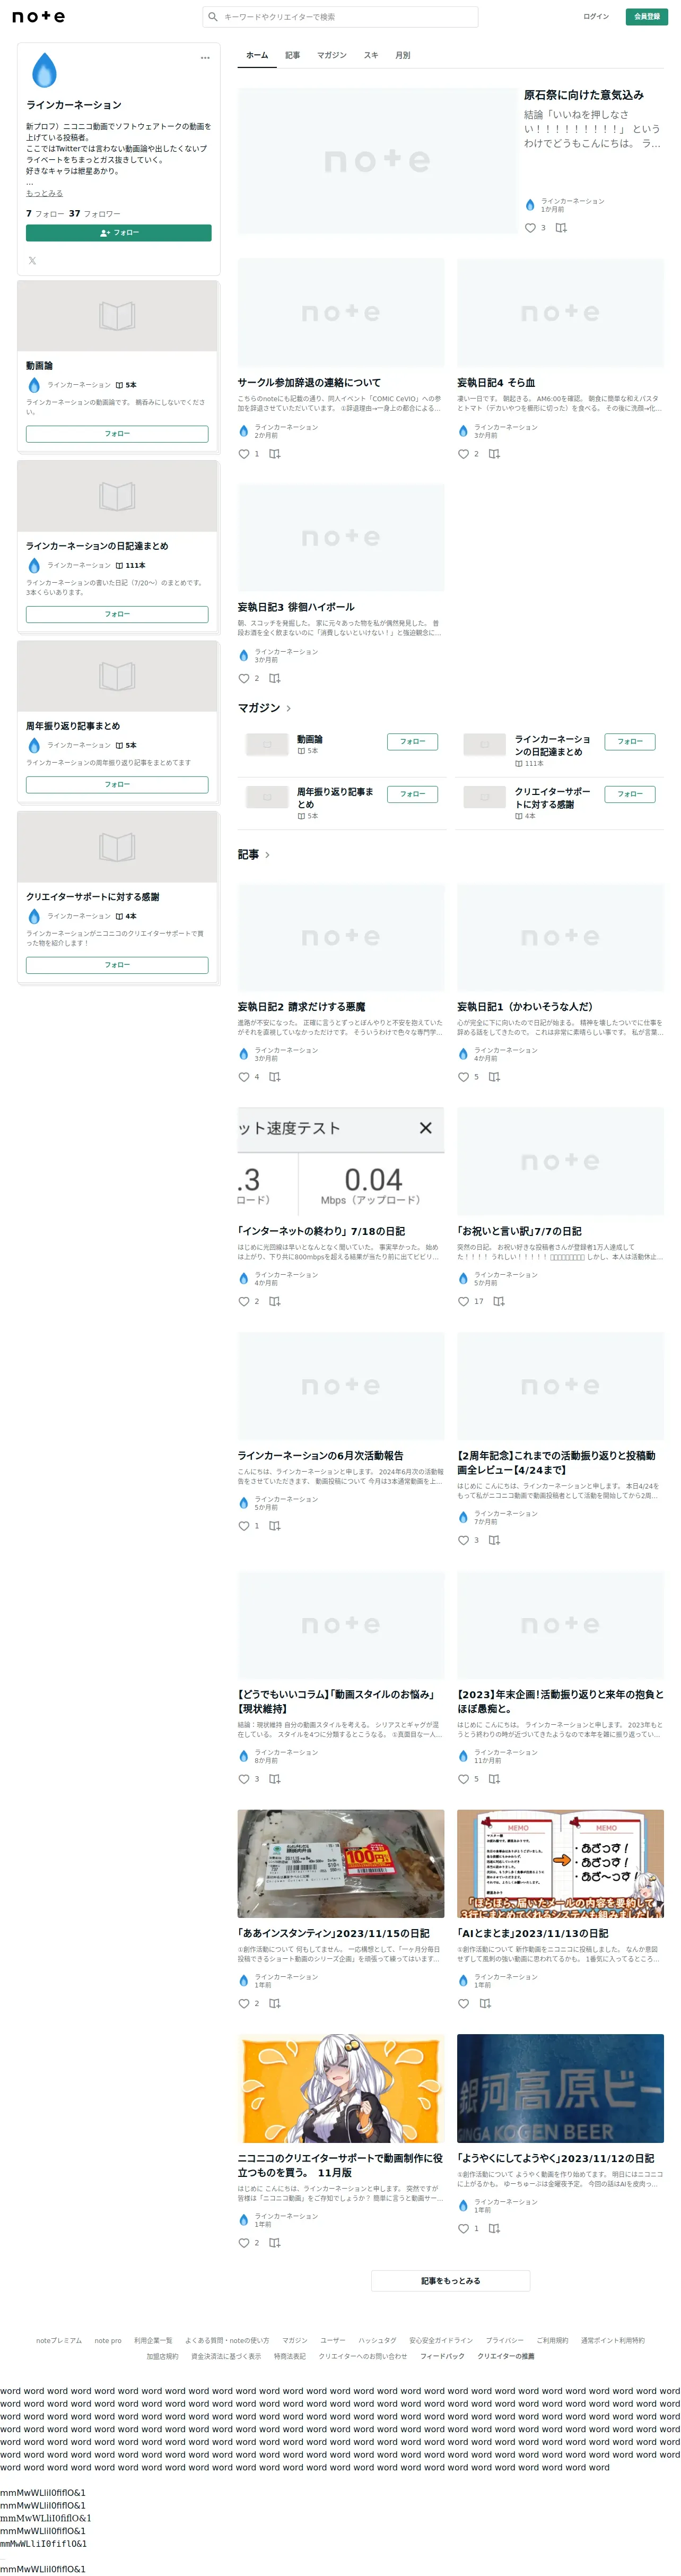This screenshot has height=2576, width=681.
Task: Open footer link ハッシュタグ
Action: pyautogui.click(x=377, y=2341)
